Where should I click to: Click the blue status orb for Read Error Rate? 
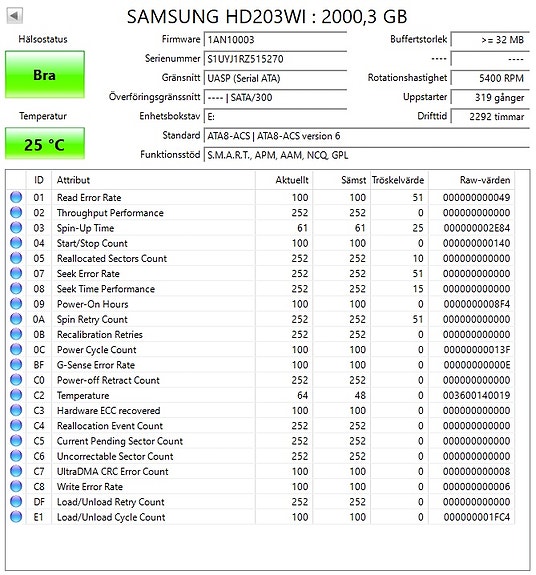16,197
